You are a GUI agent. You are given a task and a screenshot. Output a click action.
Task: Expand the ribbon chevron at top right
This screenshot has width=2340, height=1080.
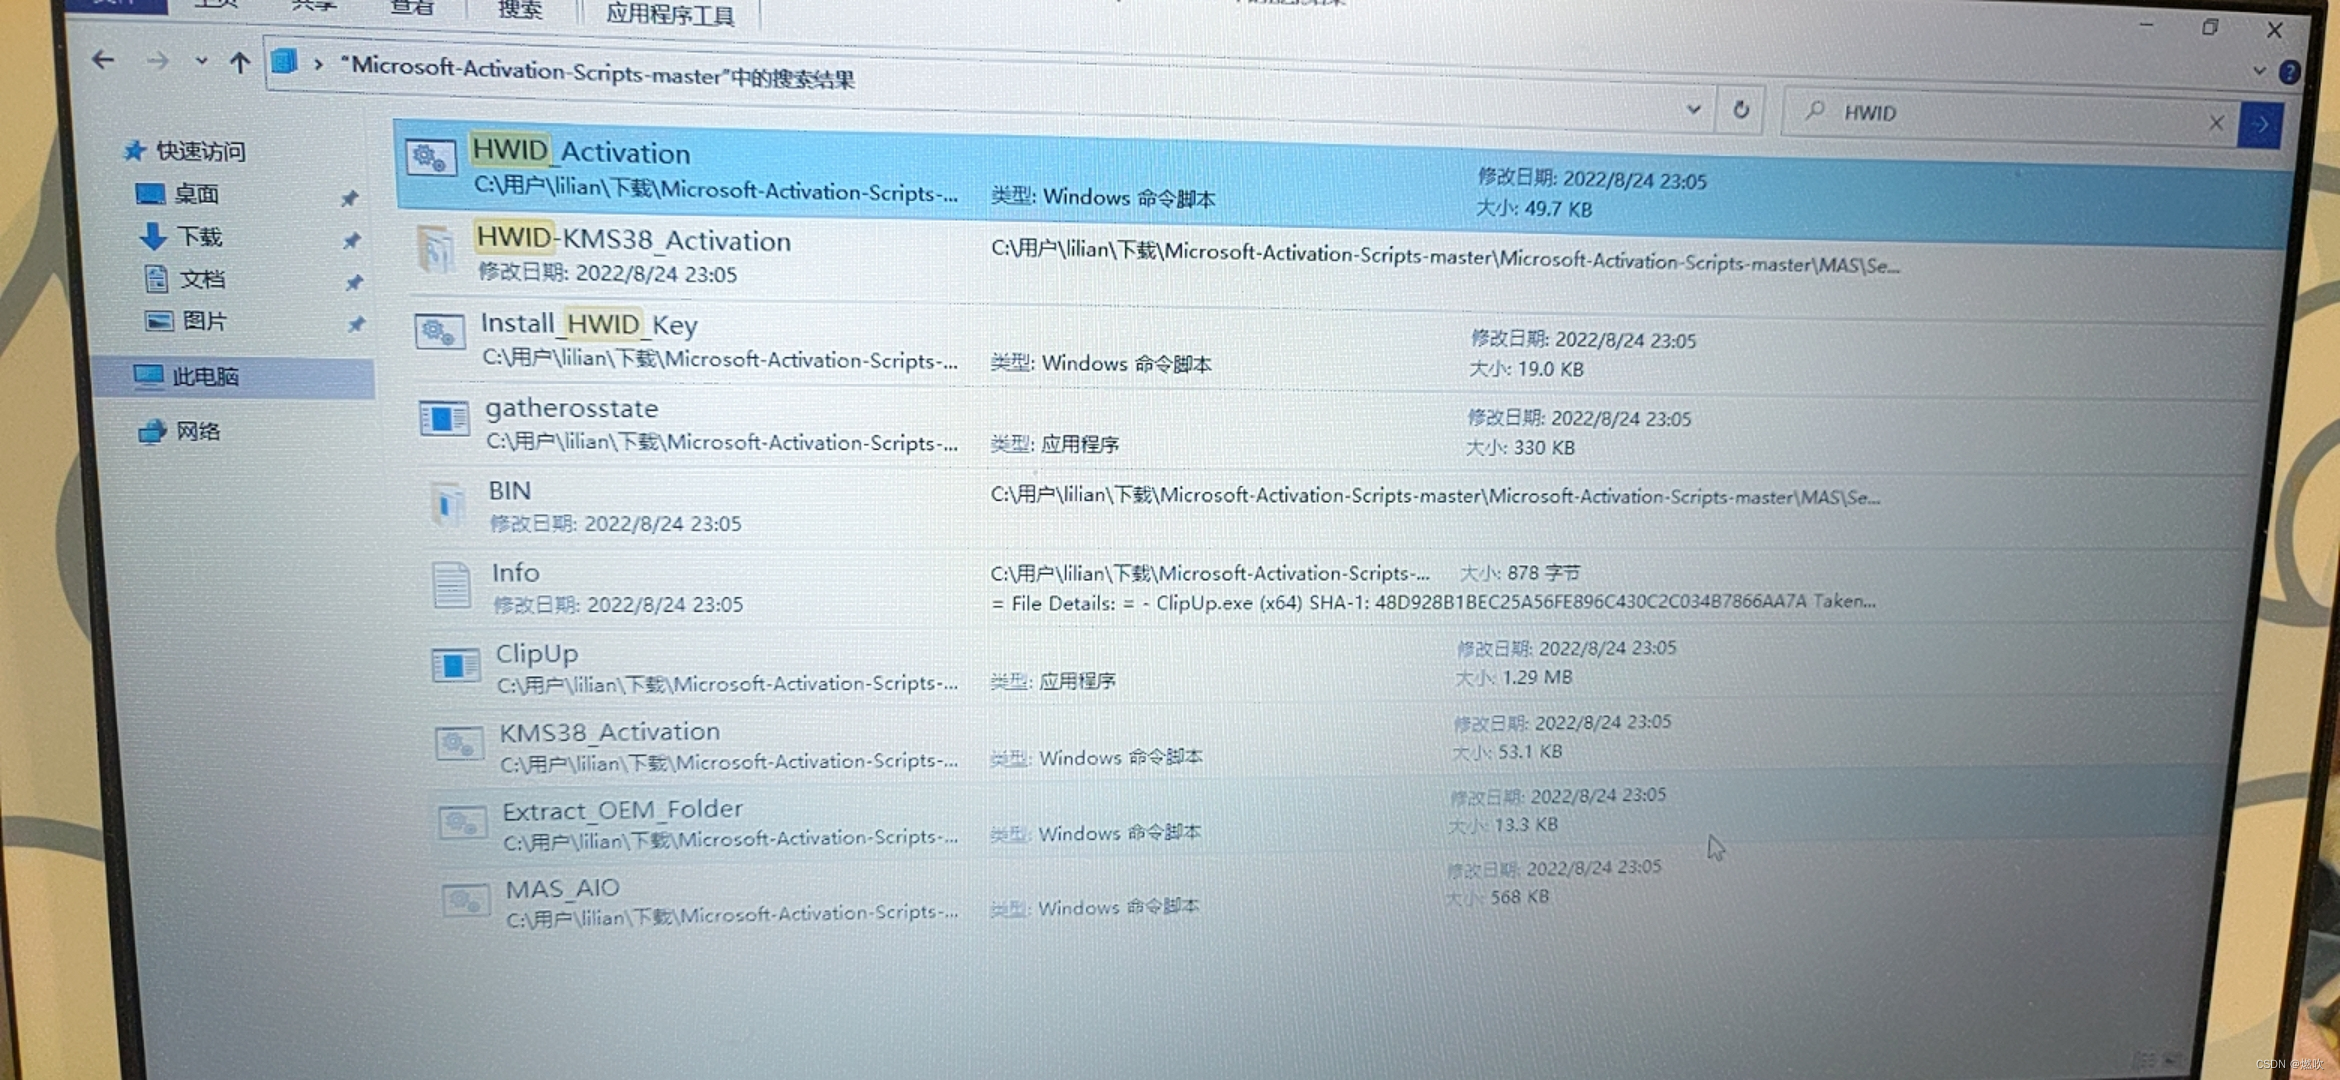coord(2259,70)
